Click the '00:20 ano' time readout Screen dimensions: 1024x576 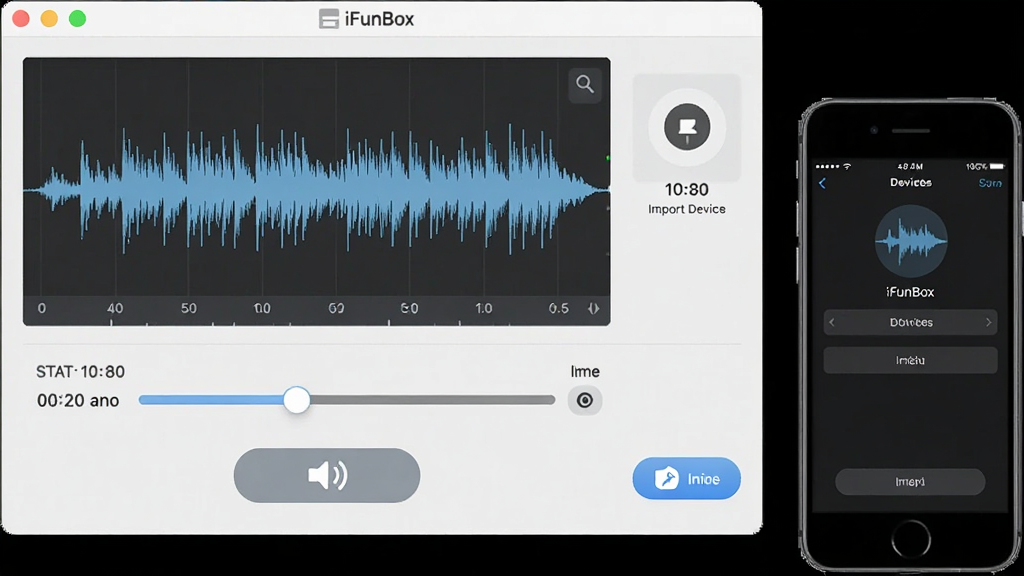click(x=78, y=400)
